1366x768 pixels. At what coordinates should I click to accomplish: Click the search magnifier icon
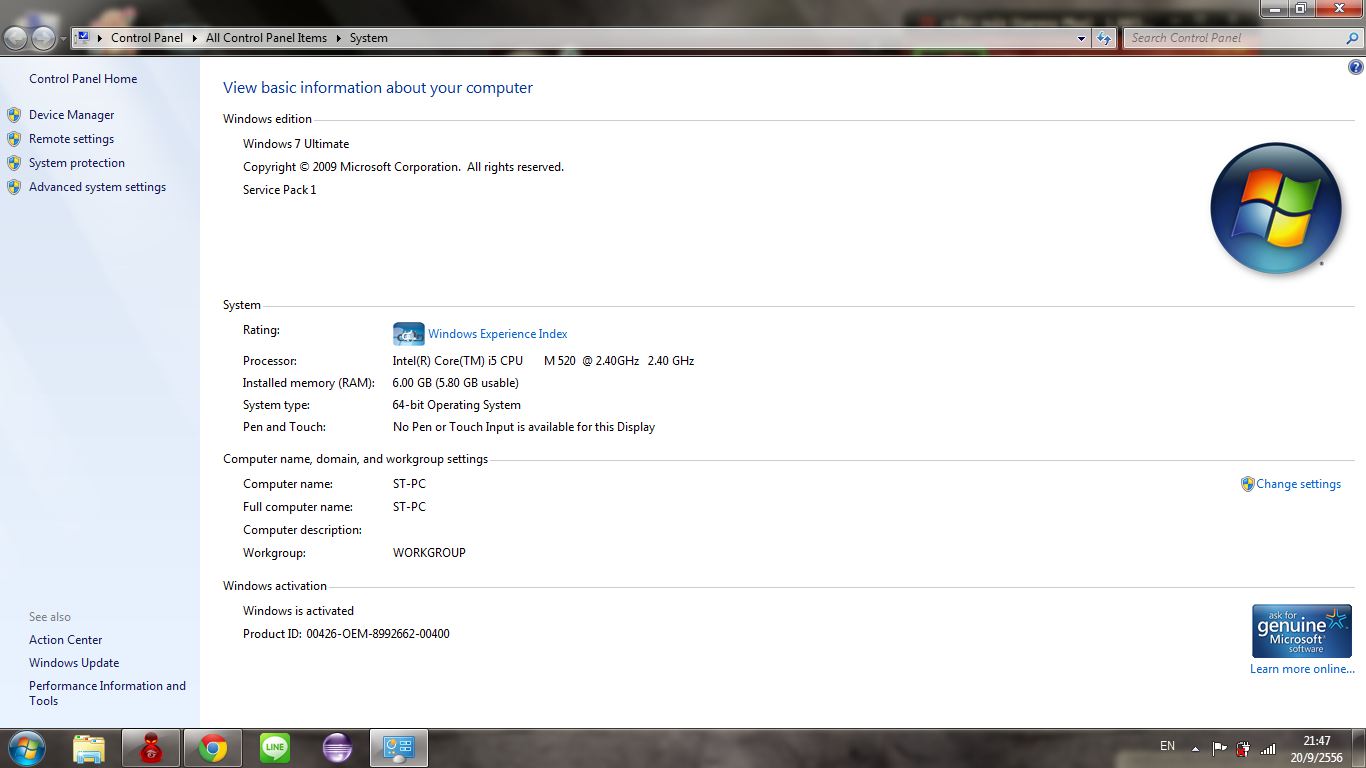[1353, 38]
